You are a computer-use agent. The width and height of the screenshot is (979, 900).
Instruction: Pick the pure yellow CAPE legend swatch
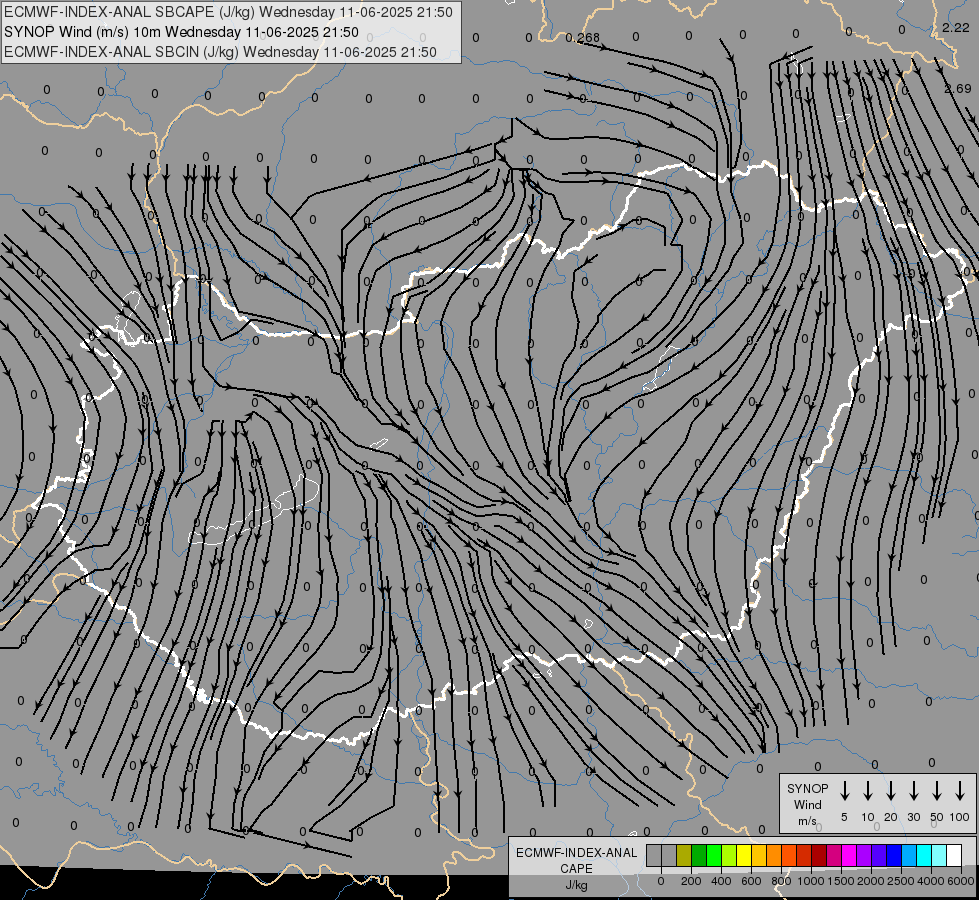click(744, 855)
